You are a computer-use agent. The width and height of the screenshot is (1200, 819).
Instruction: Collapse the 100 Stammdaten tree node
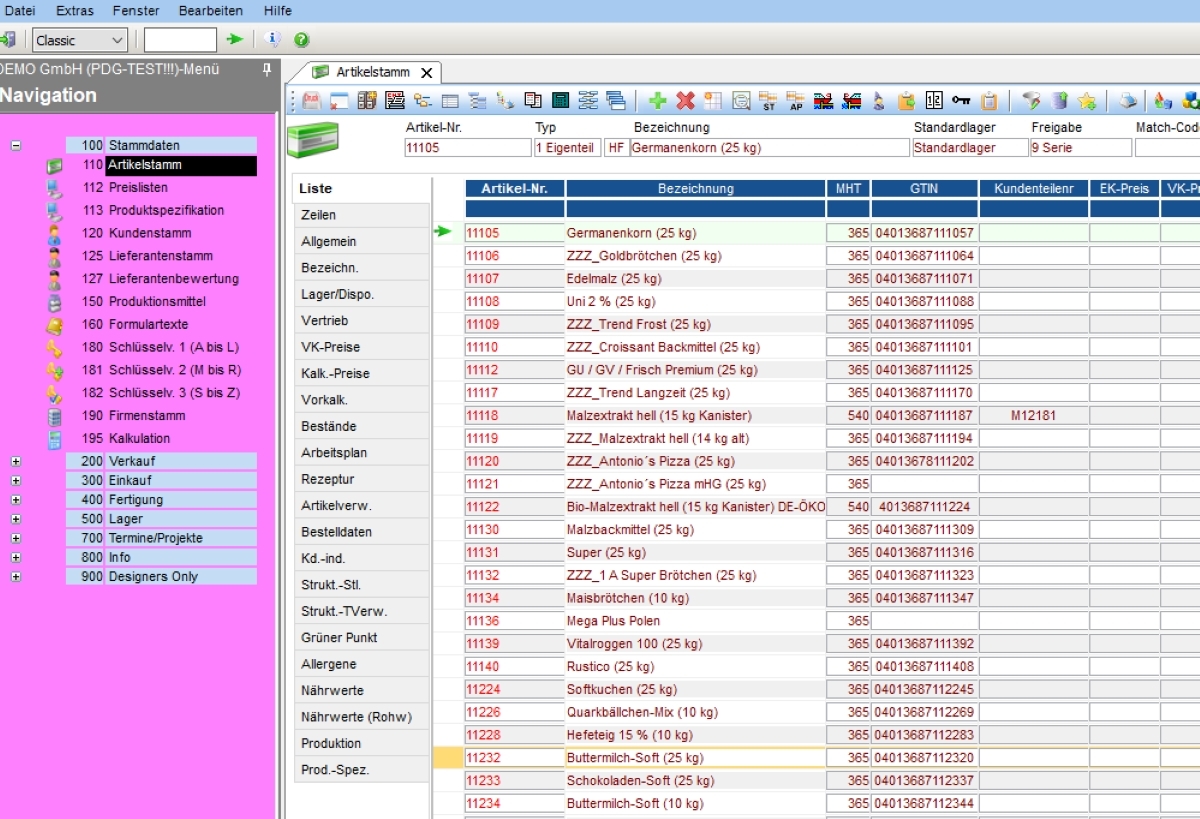[x=16, y=145]
